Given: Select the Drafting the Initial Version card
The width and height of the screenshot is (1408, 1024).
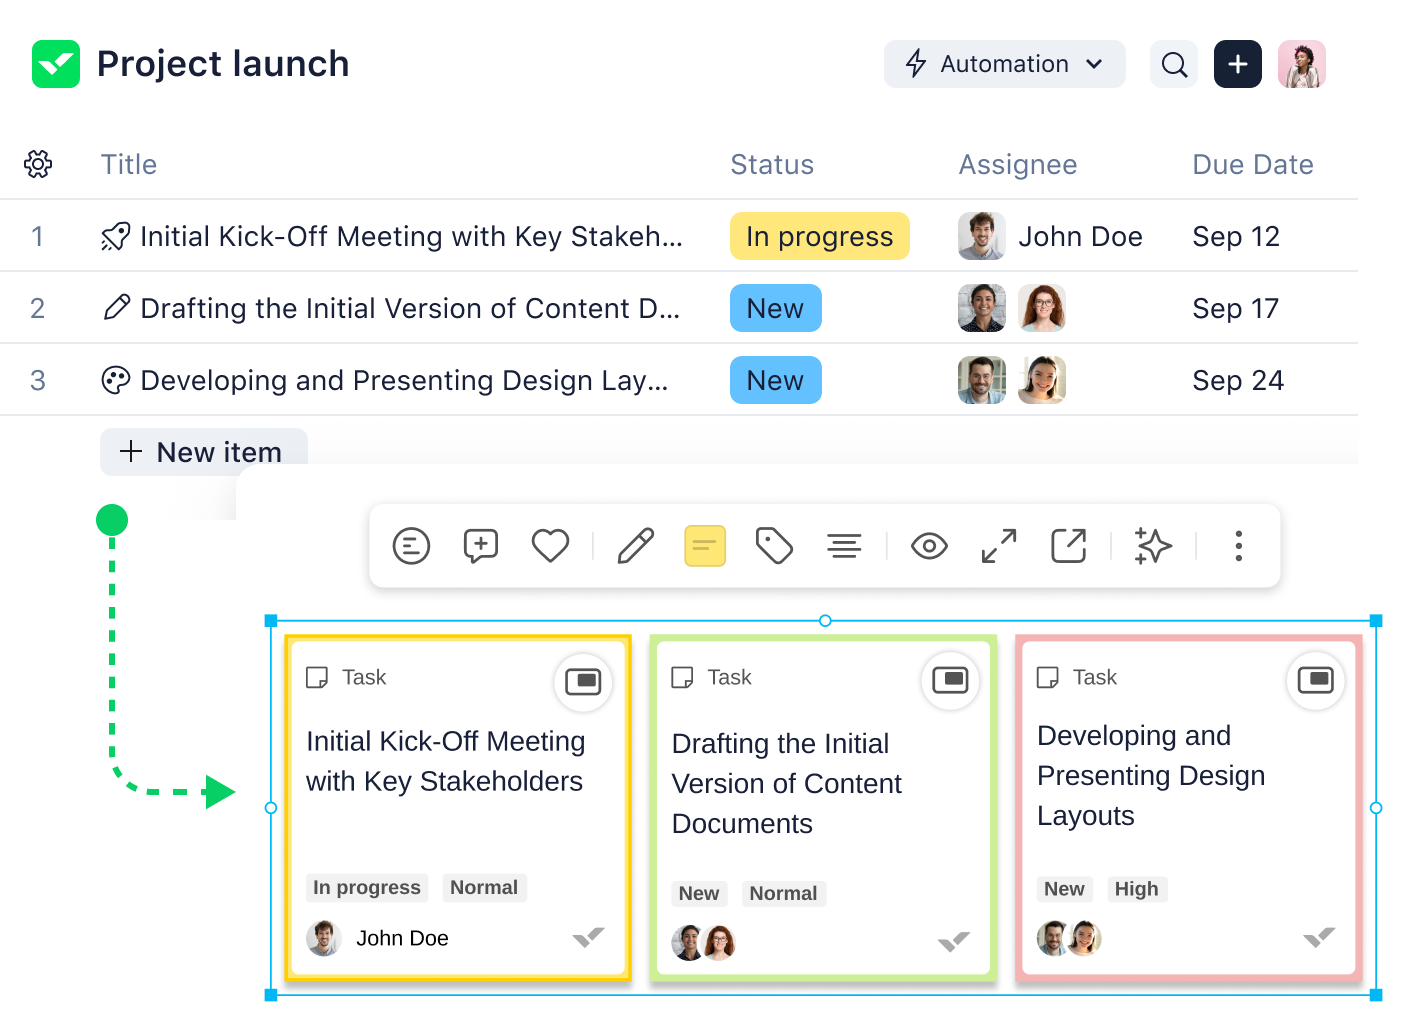Looking at the screenshot, I should [823, 808].
